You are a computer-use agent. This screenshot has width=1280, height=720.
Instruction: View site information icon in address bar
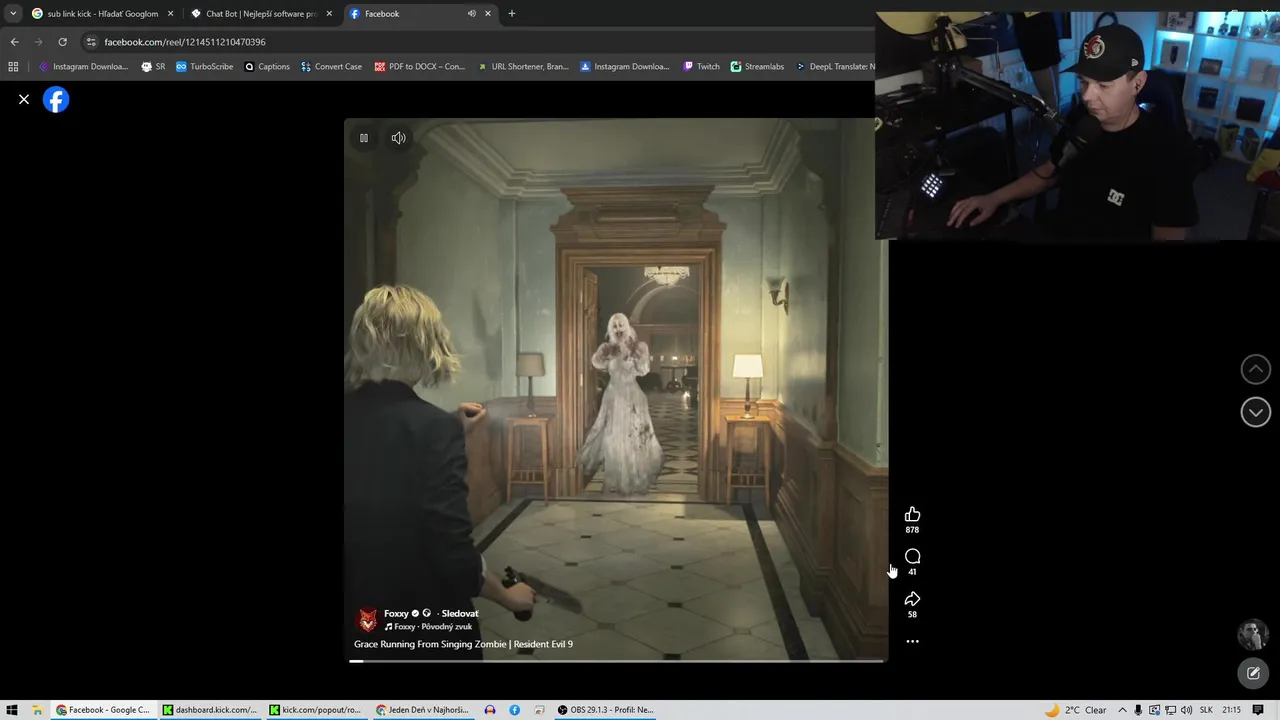91,42
